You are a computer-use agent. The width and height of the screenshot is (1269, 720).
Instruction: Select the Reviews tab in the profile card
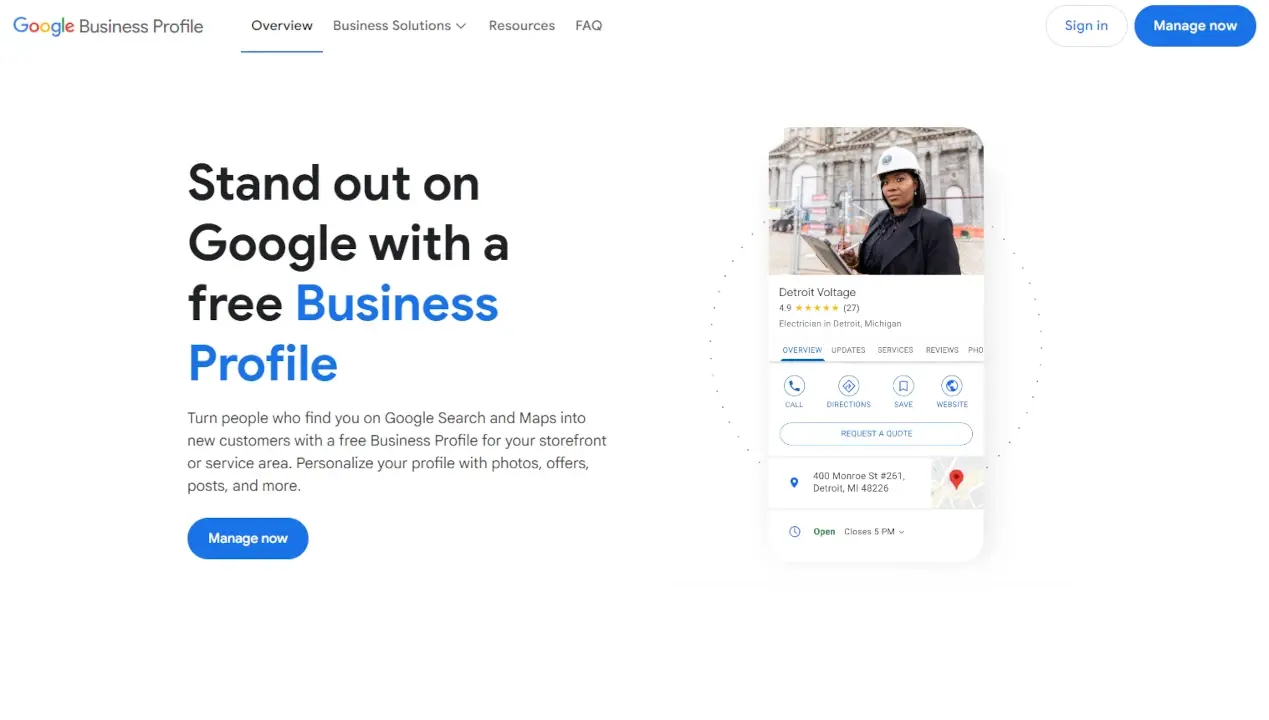pos(942,350)
